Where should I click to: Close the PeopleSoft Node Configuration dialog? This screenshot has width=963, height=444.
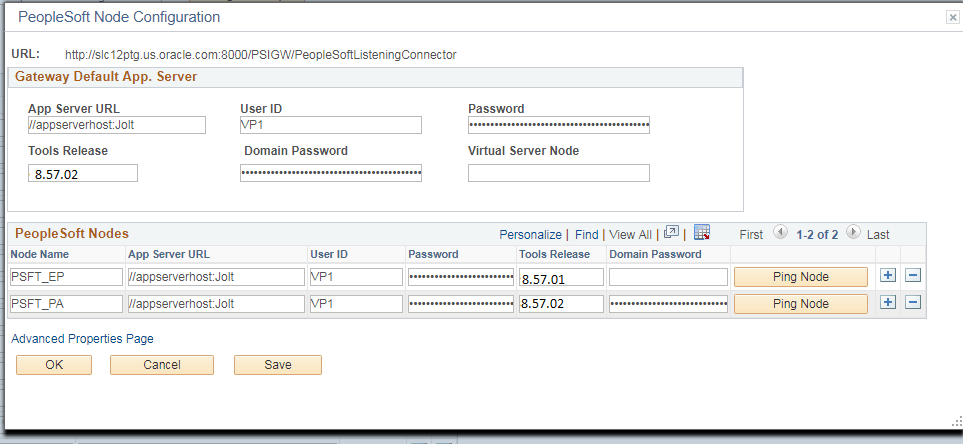[952, 18]
